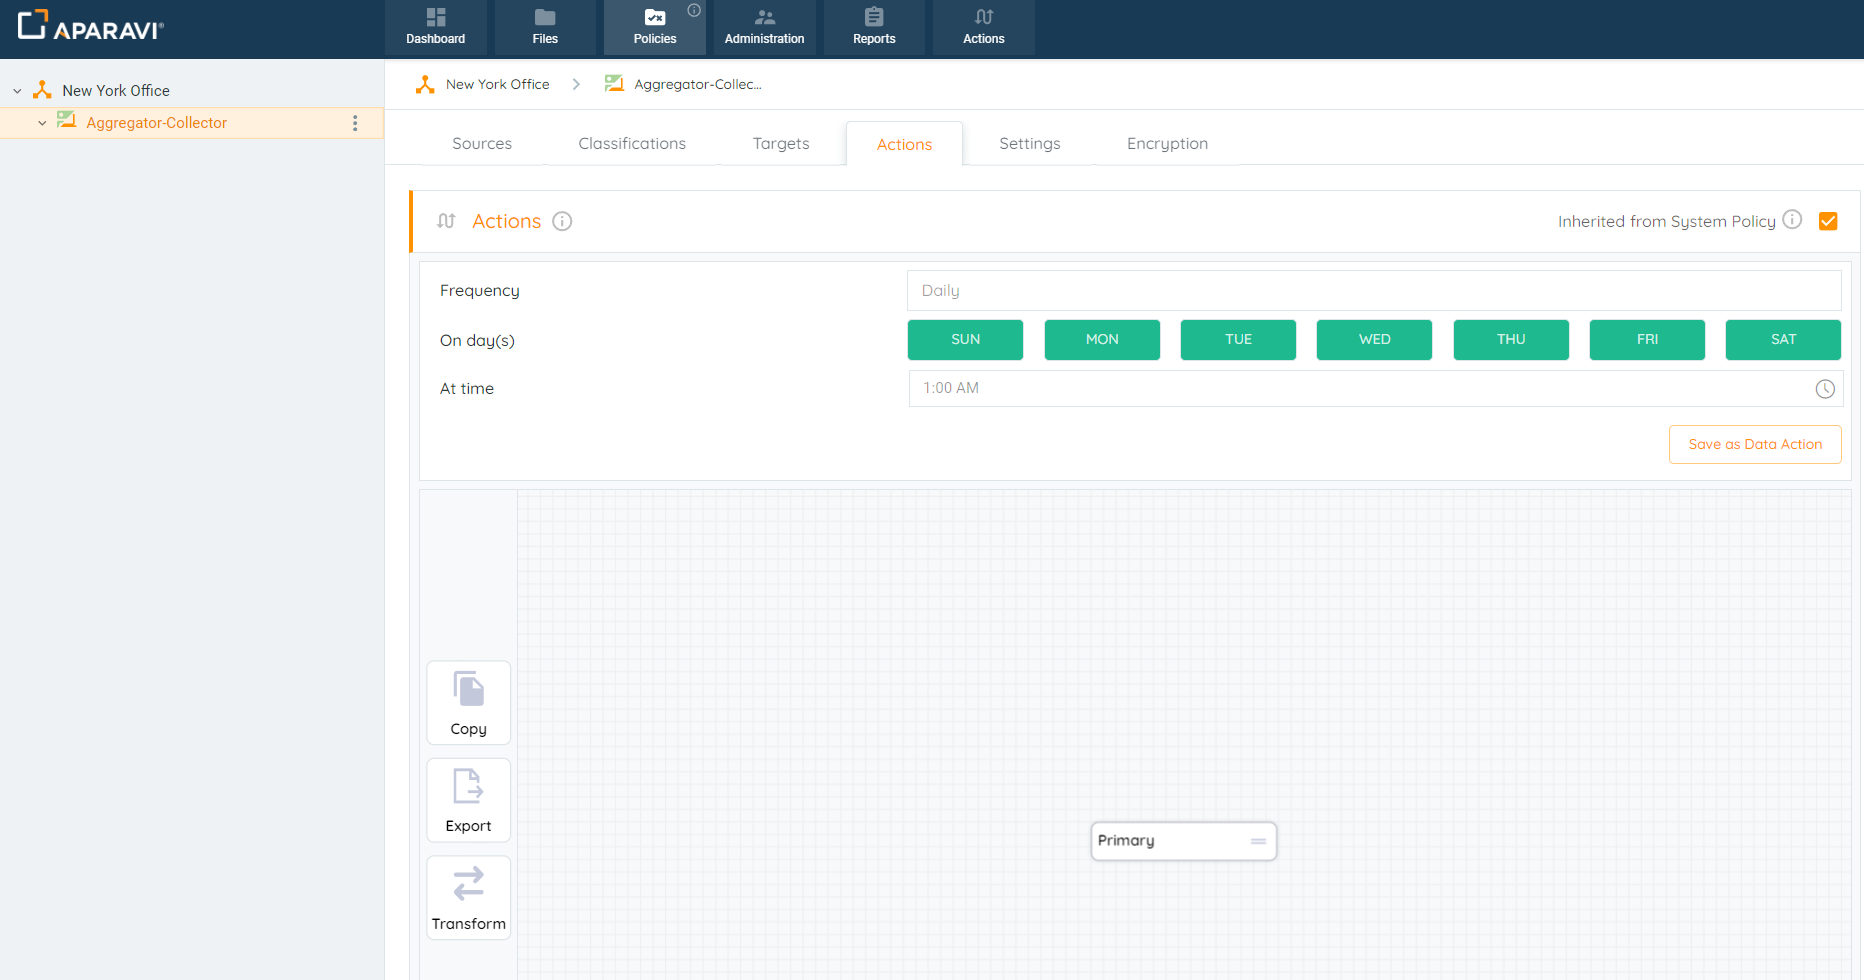Uncheck Inherited from System Policy checkbox
Viewport: 1864px width, 980px height.
coord(1827,221)
